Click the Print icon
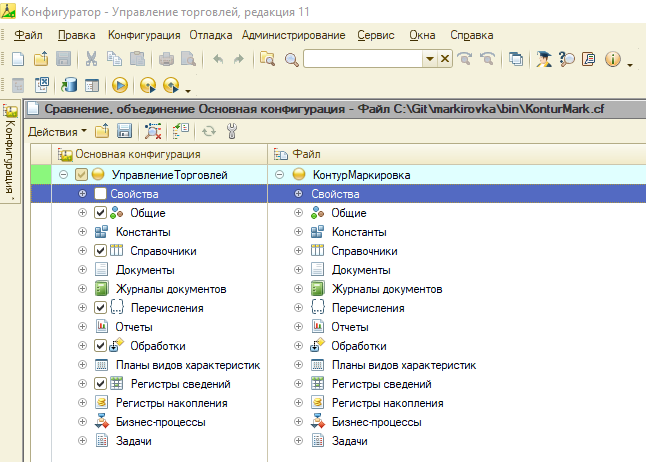The width and height of the screenshot is (646, 462). point(166,59)
